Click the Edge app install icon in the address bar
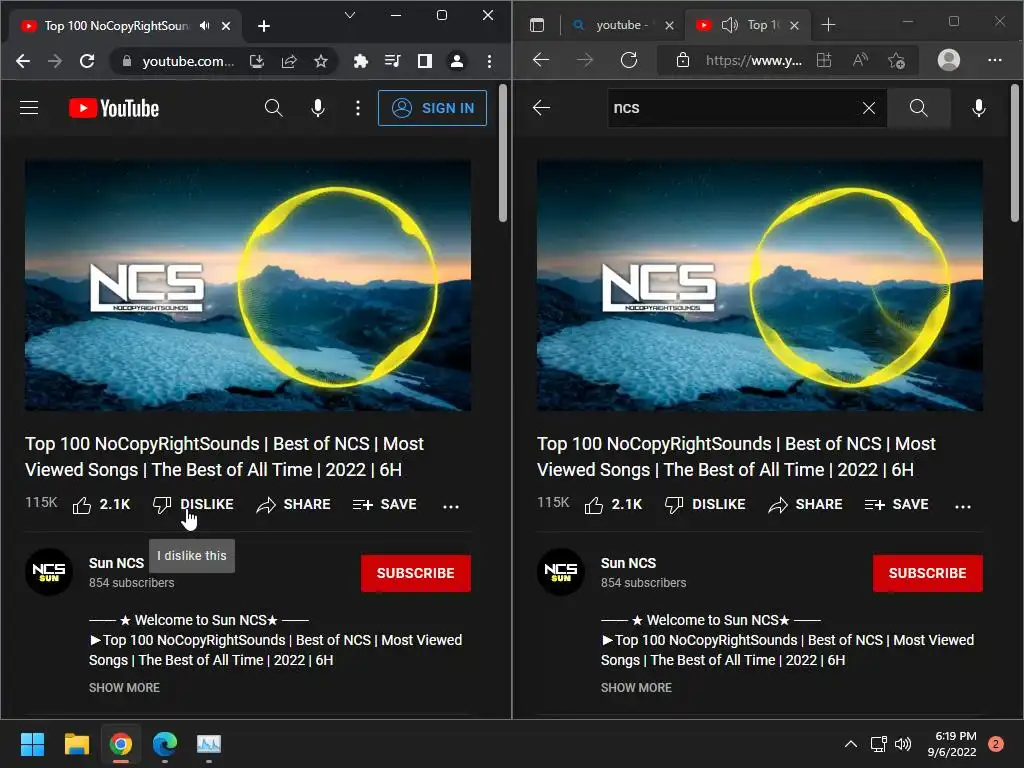The height and width of the screenshot is (768, 1024). coord(824,61)
